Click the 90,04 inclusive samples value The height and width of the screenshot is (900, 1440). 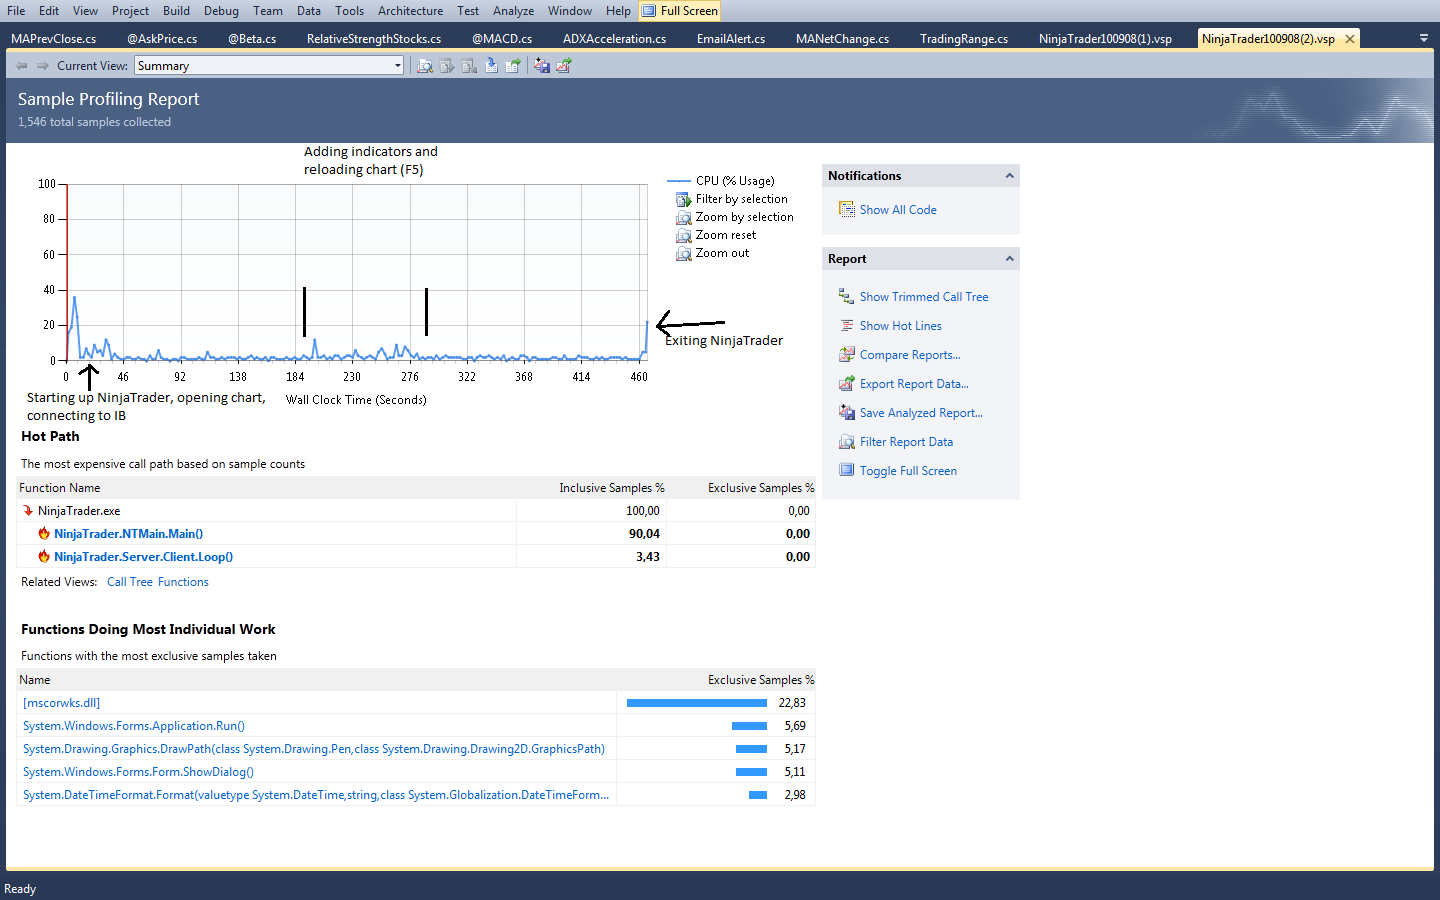644,534
